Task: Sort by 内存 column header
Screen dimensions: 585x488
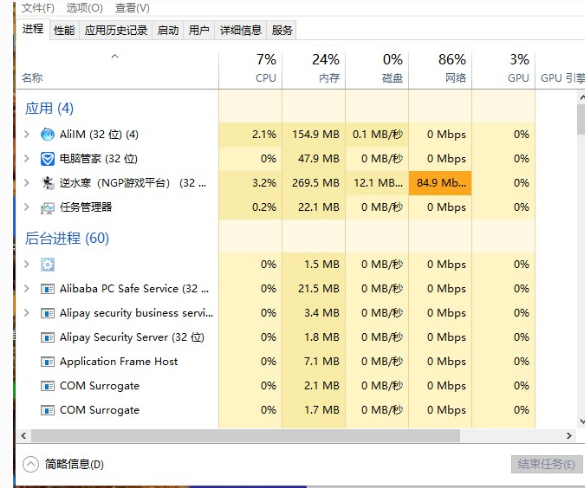Action: point(314,69)
